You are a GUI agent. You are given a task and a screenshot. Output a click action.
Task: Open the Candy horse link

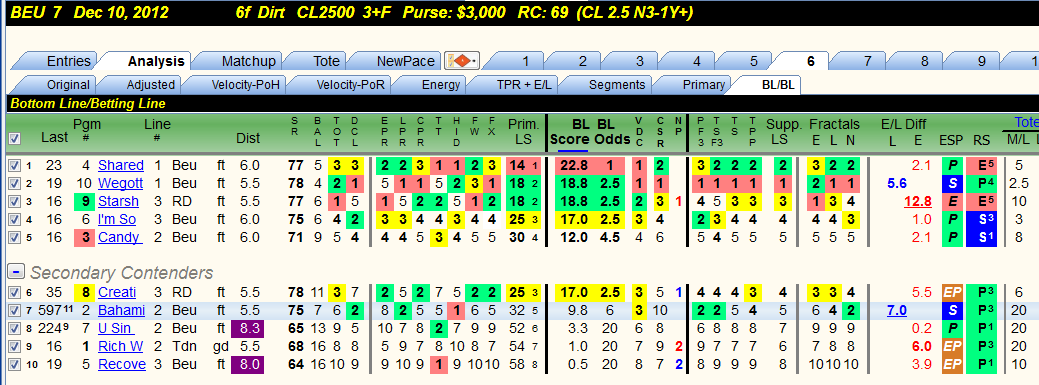pyautogui.click(x=119, y=237)
